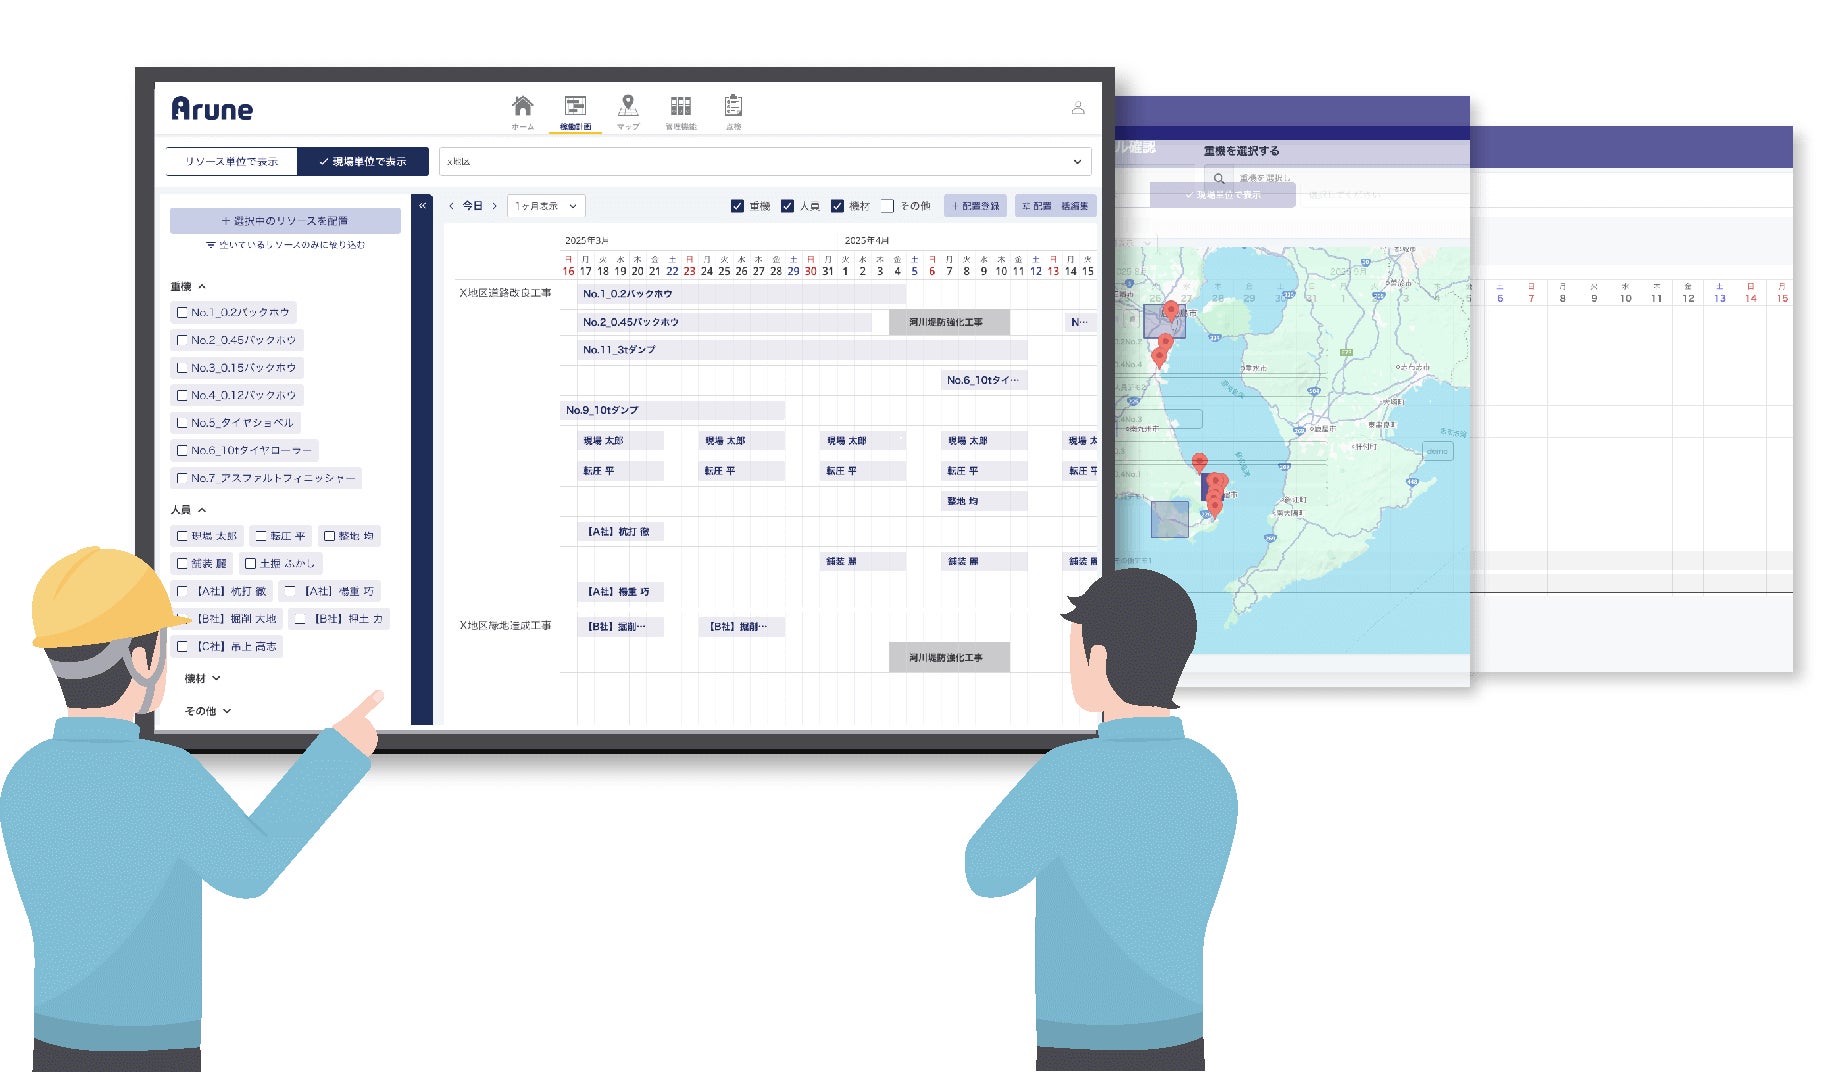Image resolution: width=1824 pixels, height=1072 pixels.
Task: Select 【A社】揚重 巧 schedule bar
Action: coord(620,592)
